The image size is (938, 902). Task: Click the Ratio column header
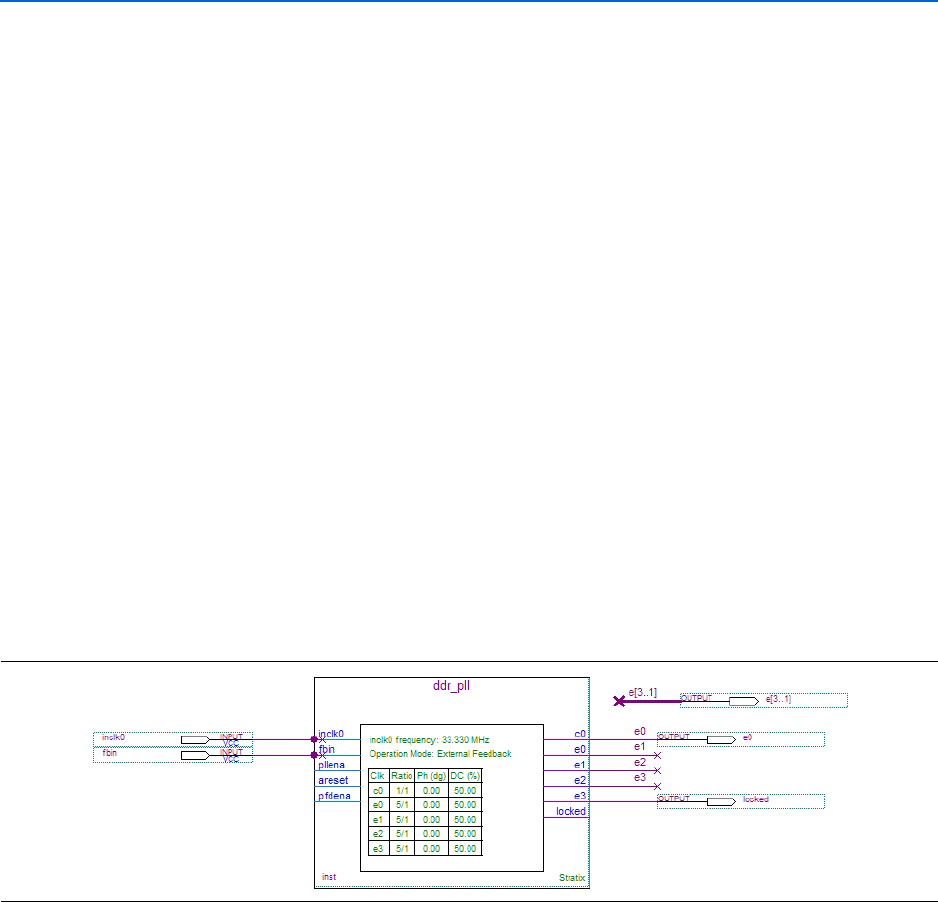401,776
